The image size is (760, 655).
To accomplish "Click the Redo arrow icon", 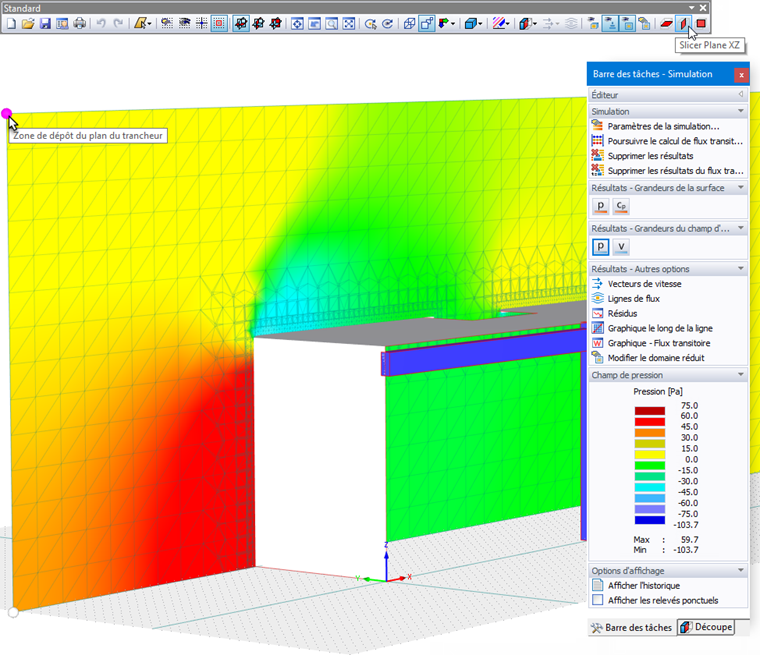I will pyautogui.click(x=118, y=24).
